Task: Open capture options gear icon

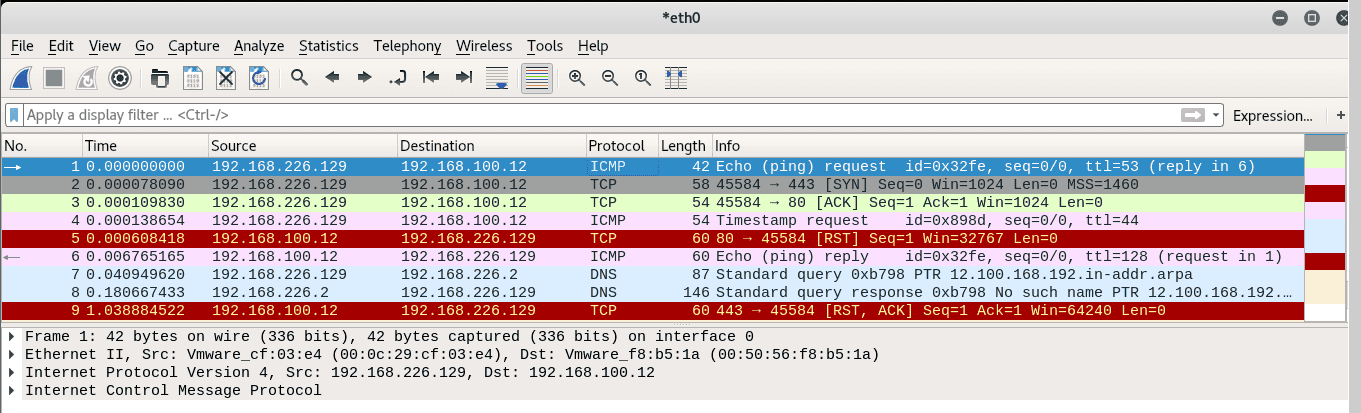Action: tap(120, 78)
